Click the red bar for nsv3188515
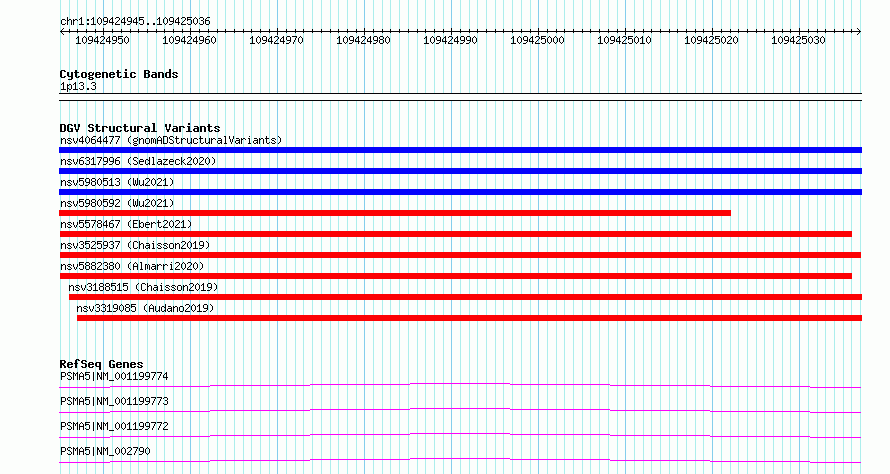Image resolution: width=890 pixels, height=474 pixels. click(x=465, y=297)
